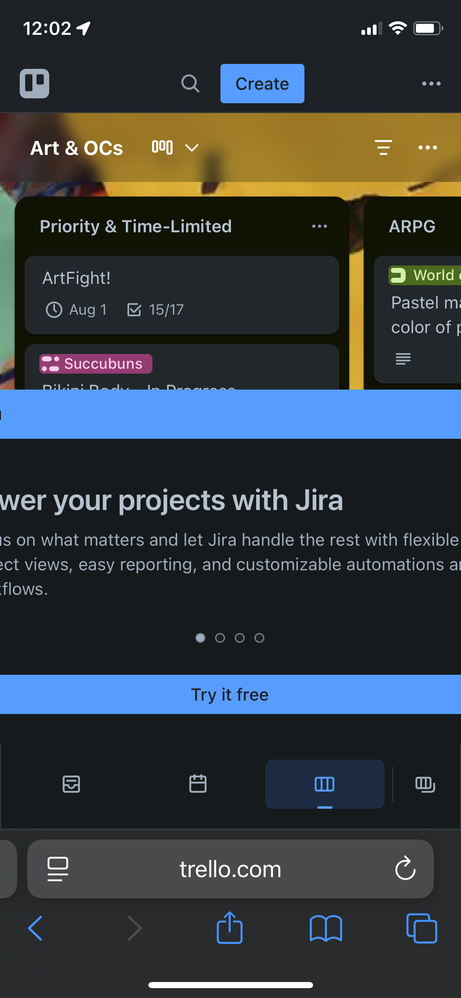Switch to the Board tab icon
Viewport: 461px width, 998px height.
tap(325, 784)
